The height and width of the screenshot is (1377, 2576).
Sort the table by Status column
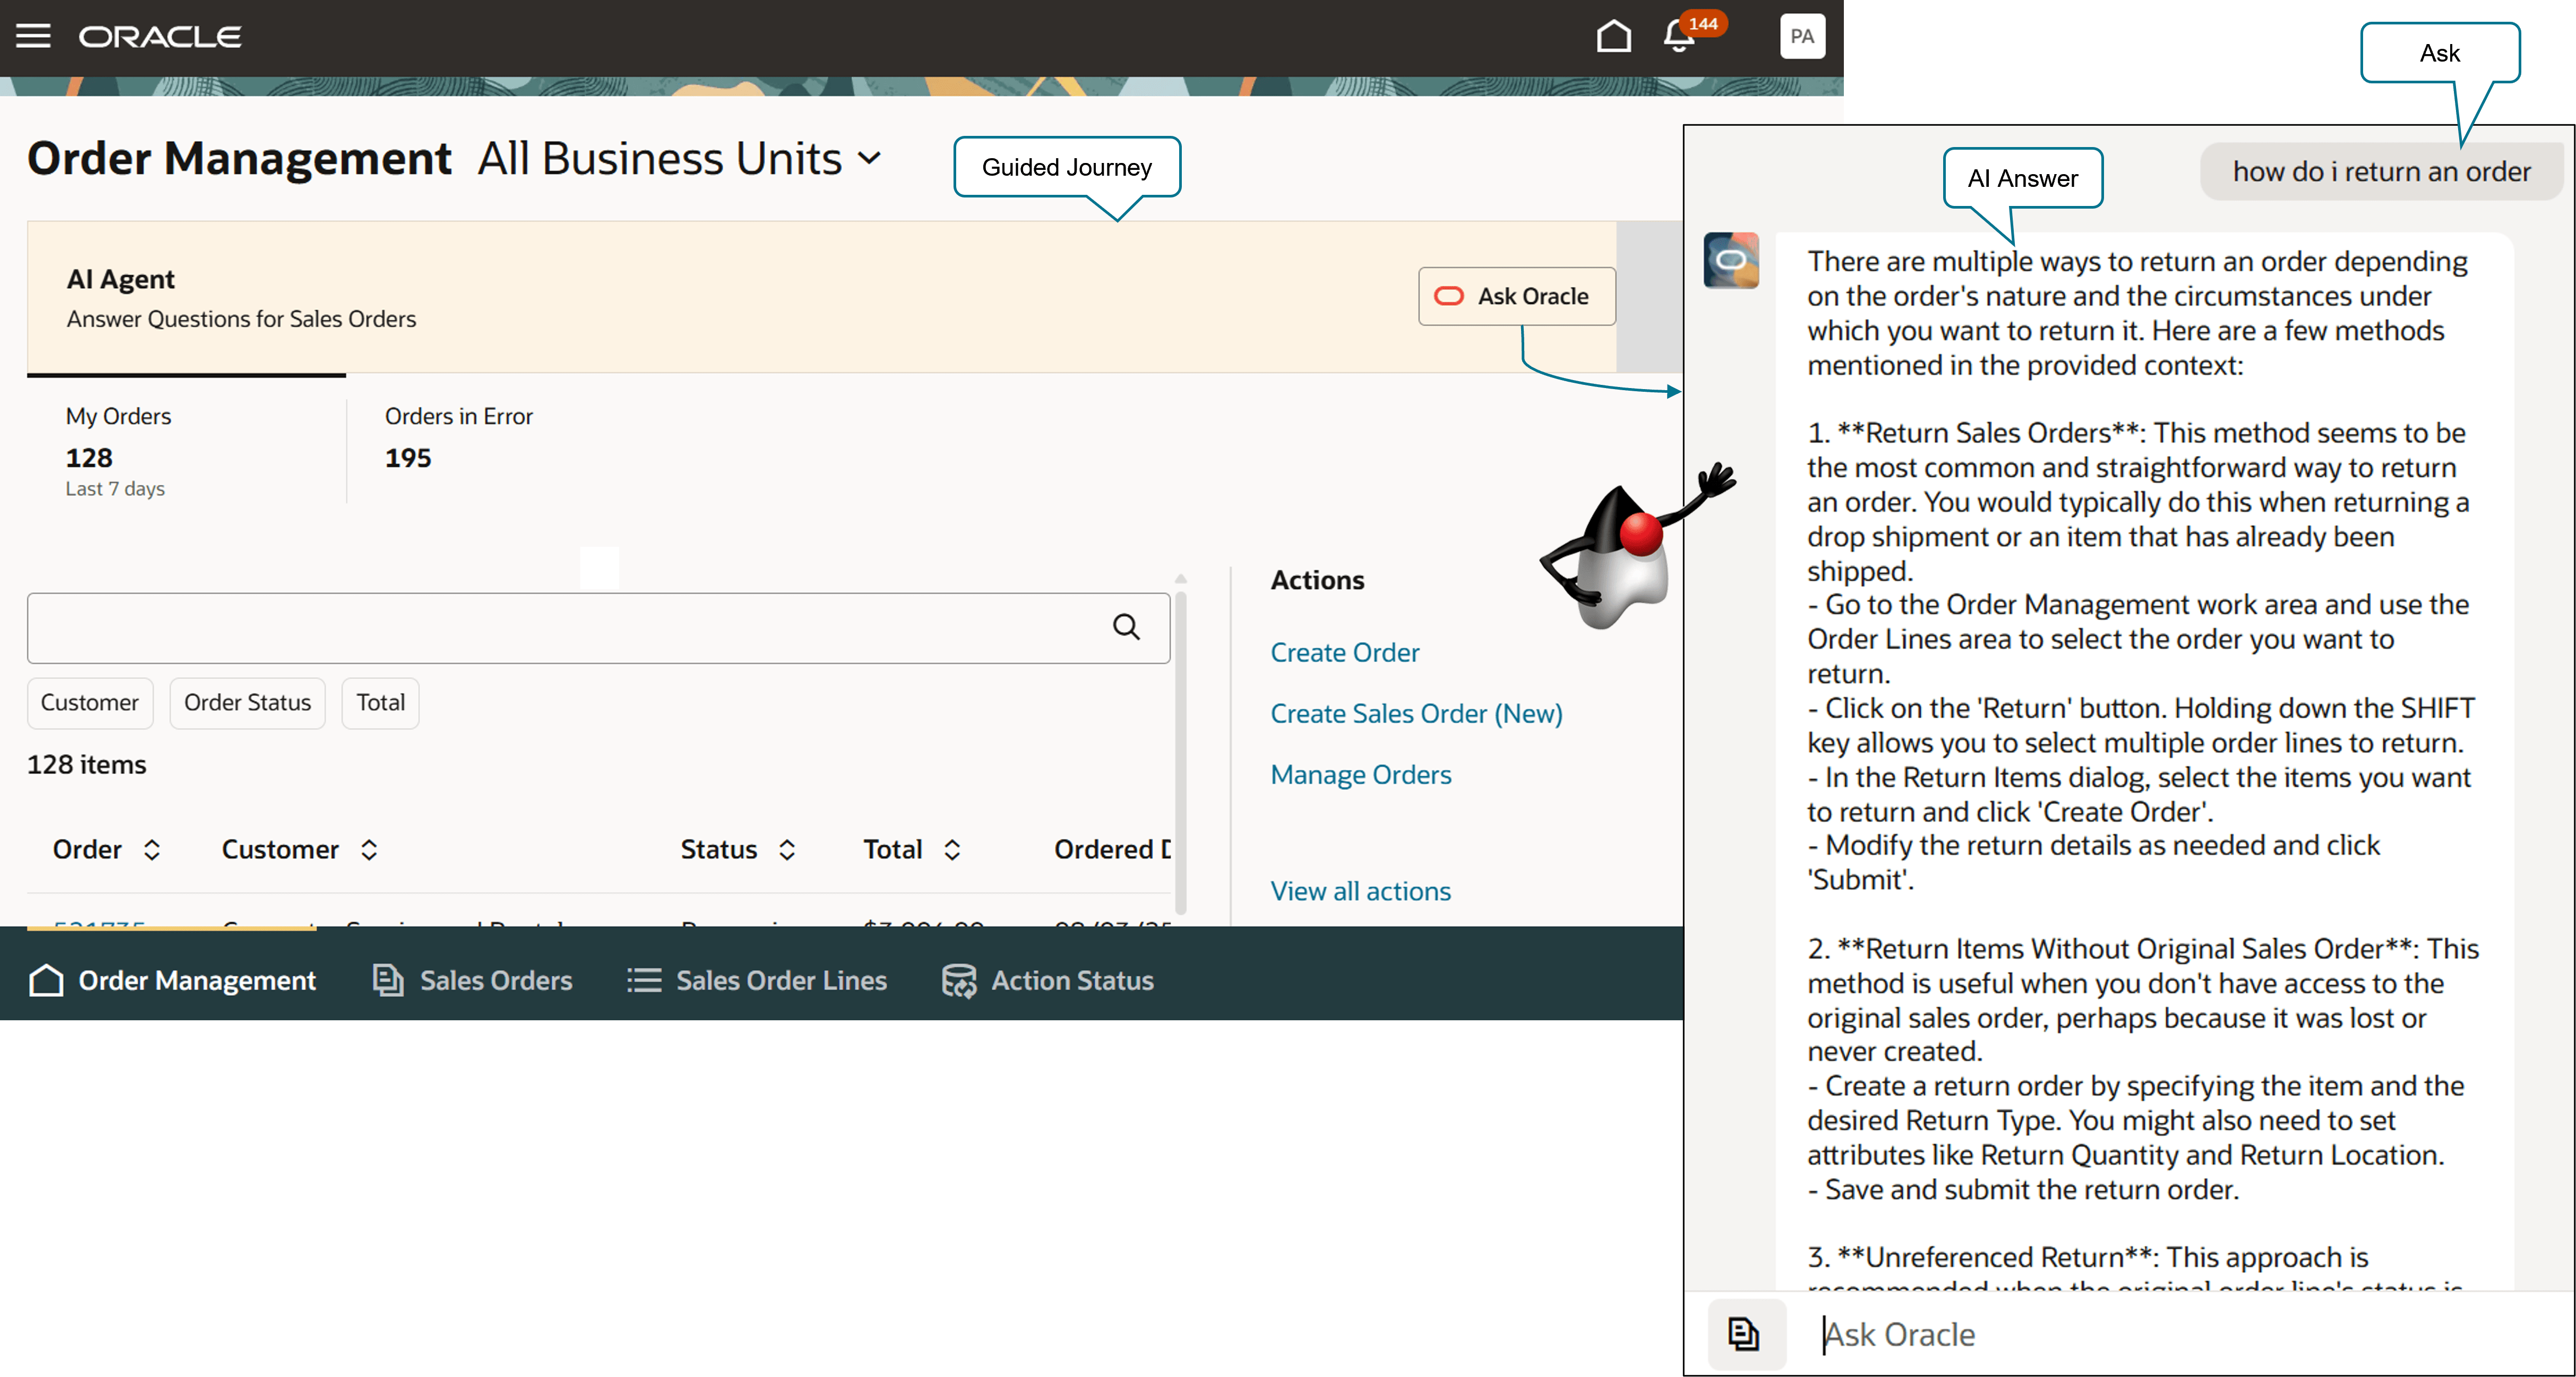pyautogui.click(x=787, y=850)
